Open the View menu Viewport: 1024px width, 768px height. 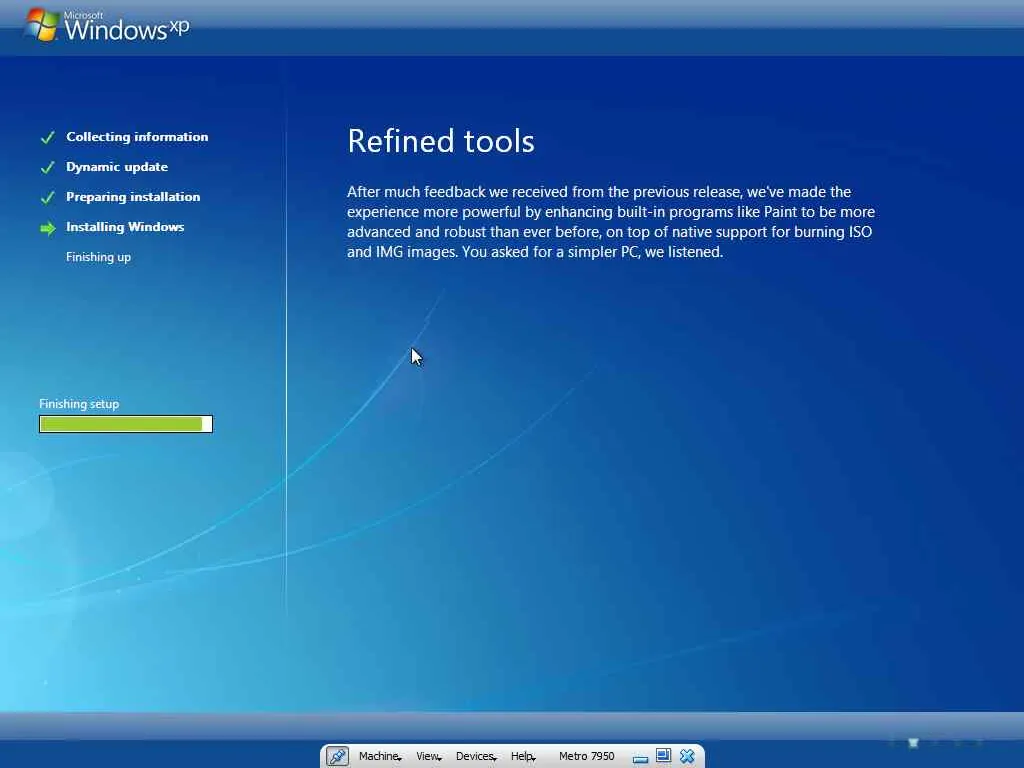(x=428, y=756)
